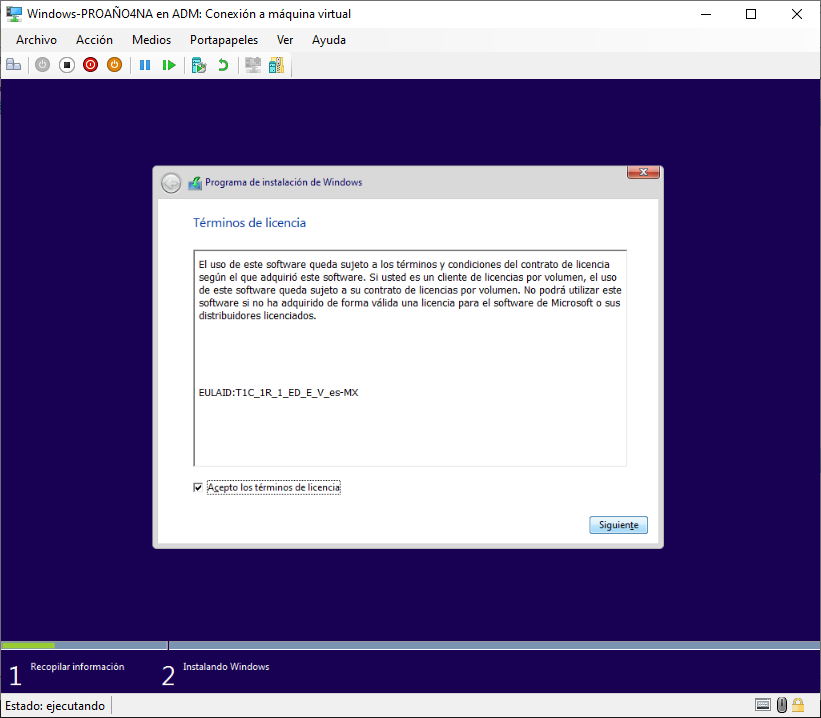Click the mouse status icon
This screenshot has width=821, height=718.
click(x=782, y=705)
